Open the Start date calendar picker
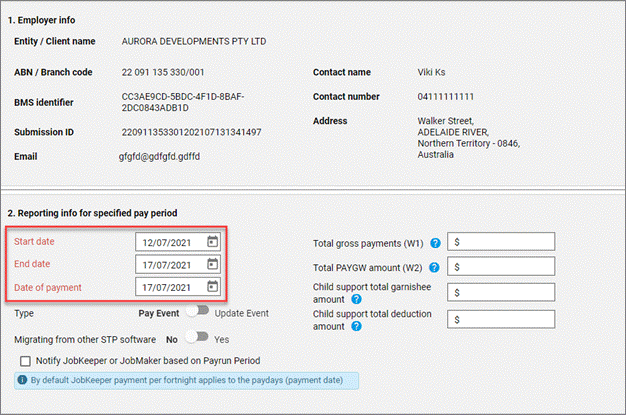This screenshot has width=626, height=415. [x=212, y=241]
